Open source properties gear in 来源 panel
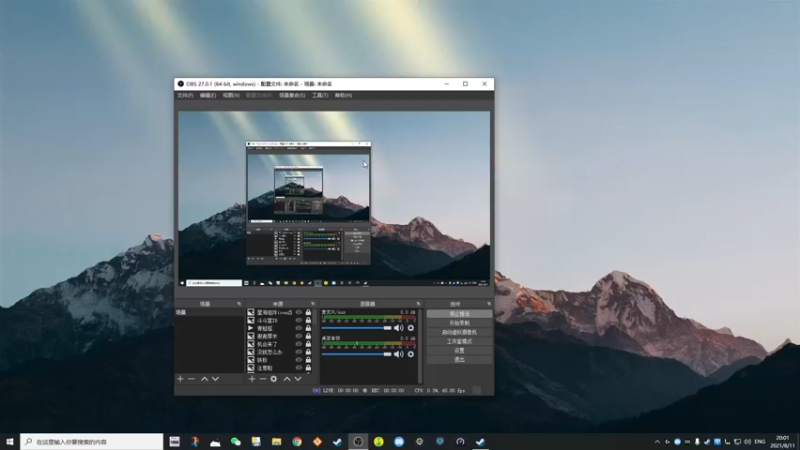Viewport: 800px width, 450px height. point(274,379)
